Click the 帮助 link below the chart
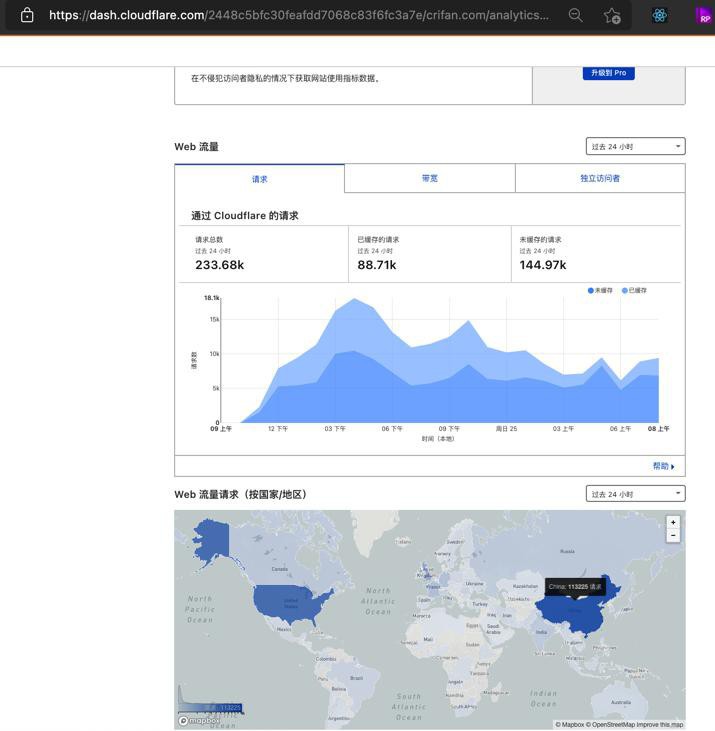Screen dimensions: 715x731 click(x=663, y=466)
